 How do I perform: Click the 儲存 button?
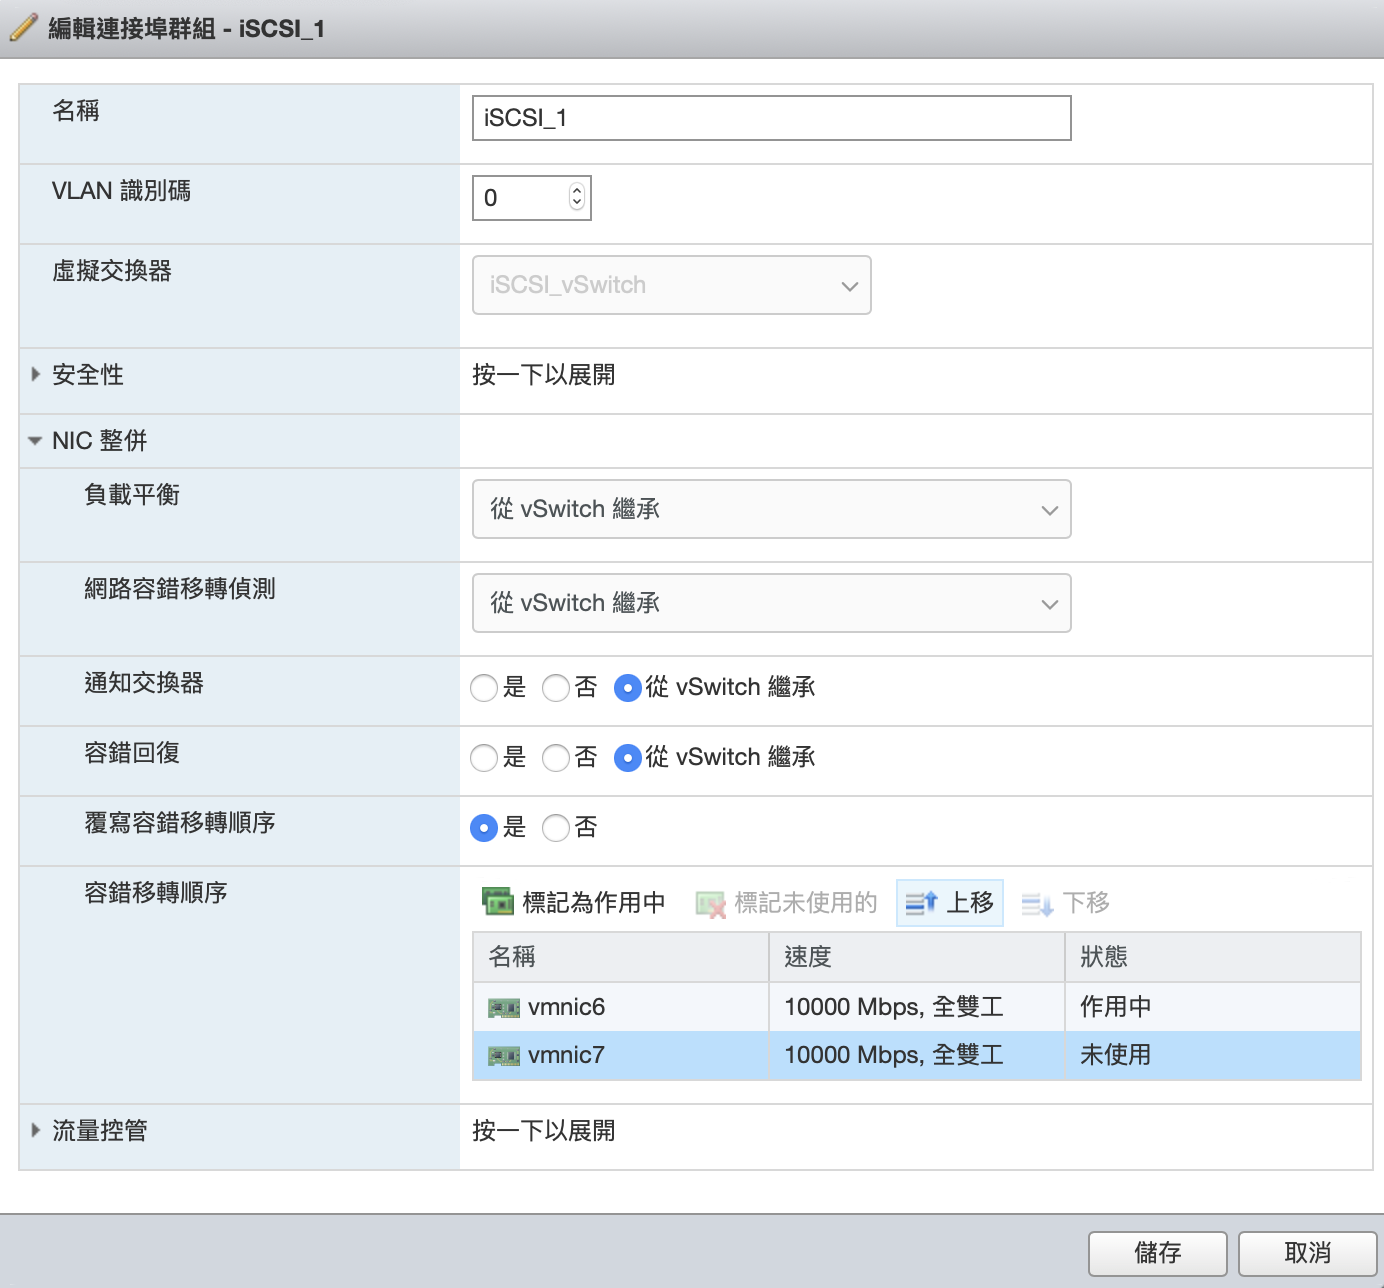(x=1157, y=1253)
